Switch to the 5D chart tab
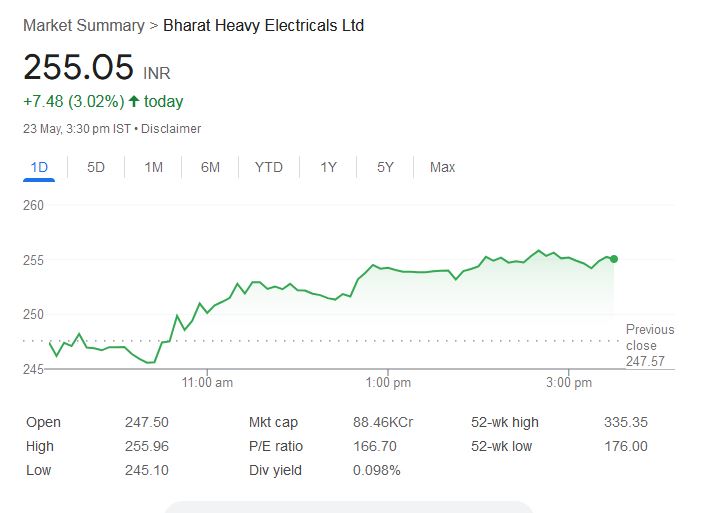 click(96, 167)
